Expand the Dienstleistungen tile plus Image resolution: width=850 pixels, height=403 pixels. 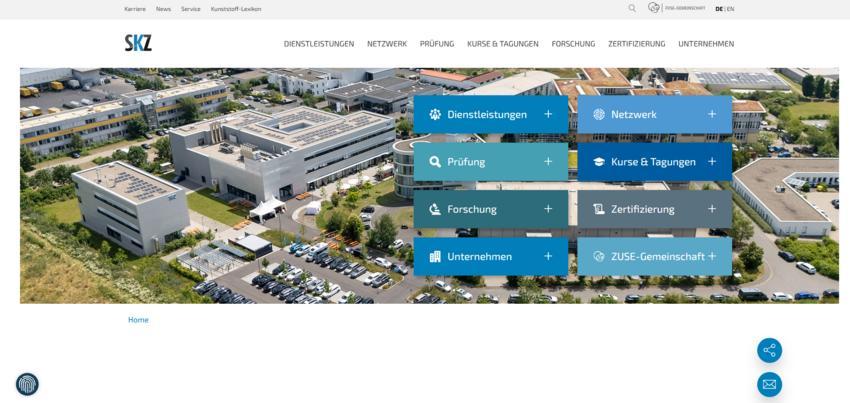click(548, 114)
